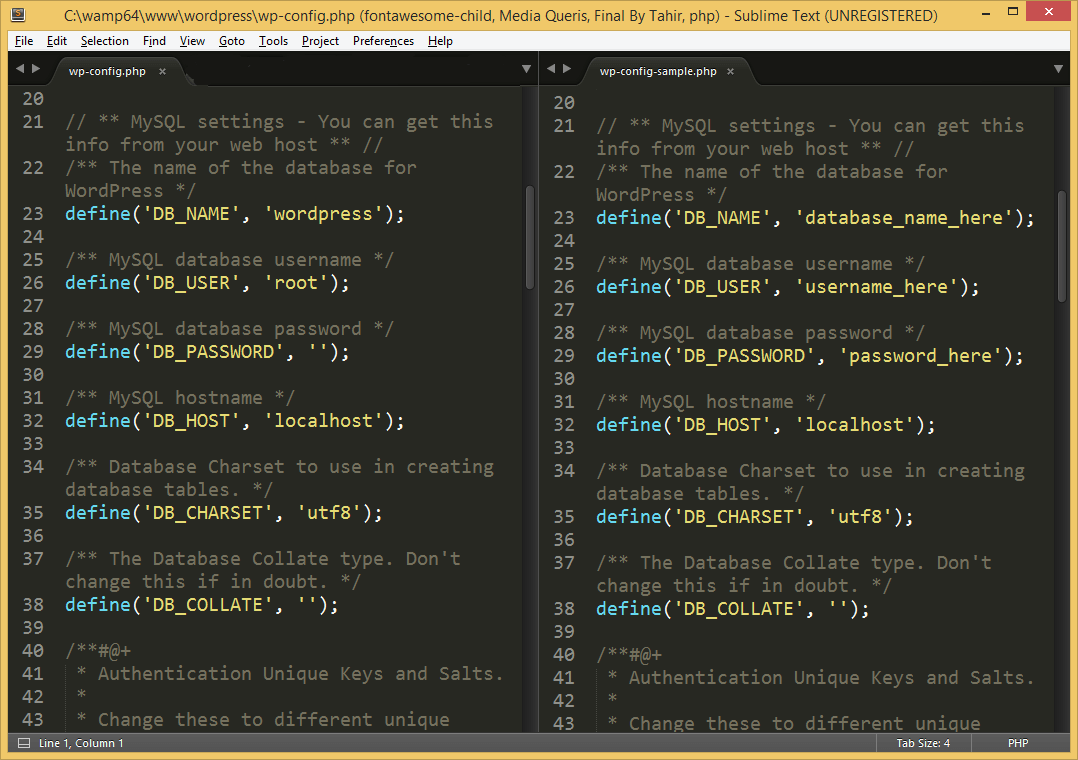
Task: Click previous tab arrow in left pane
Action: [x=19, y=69]
